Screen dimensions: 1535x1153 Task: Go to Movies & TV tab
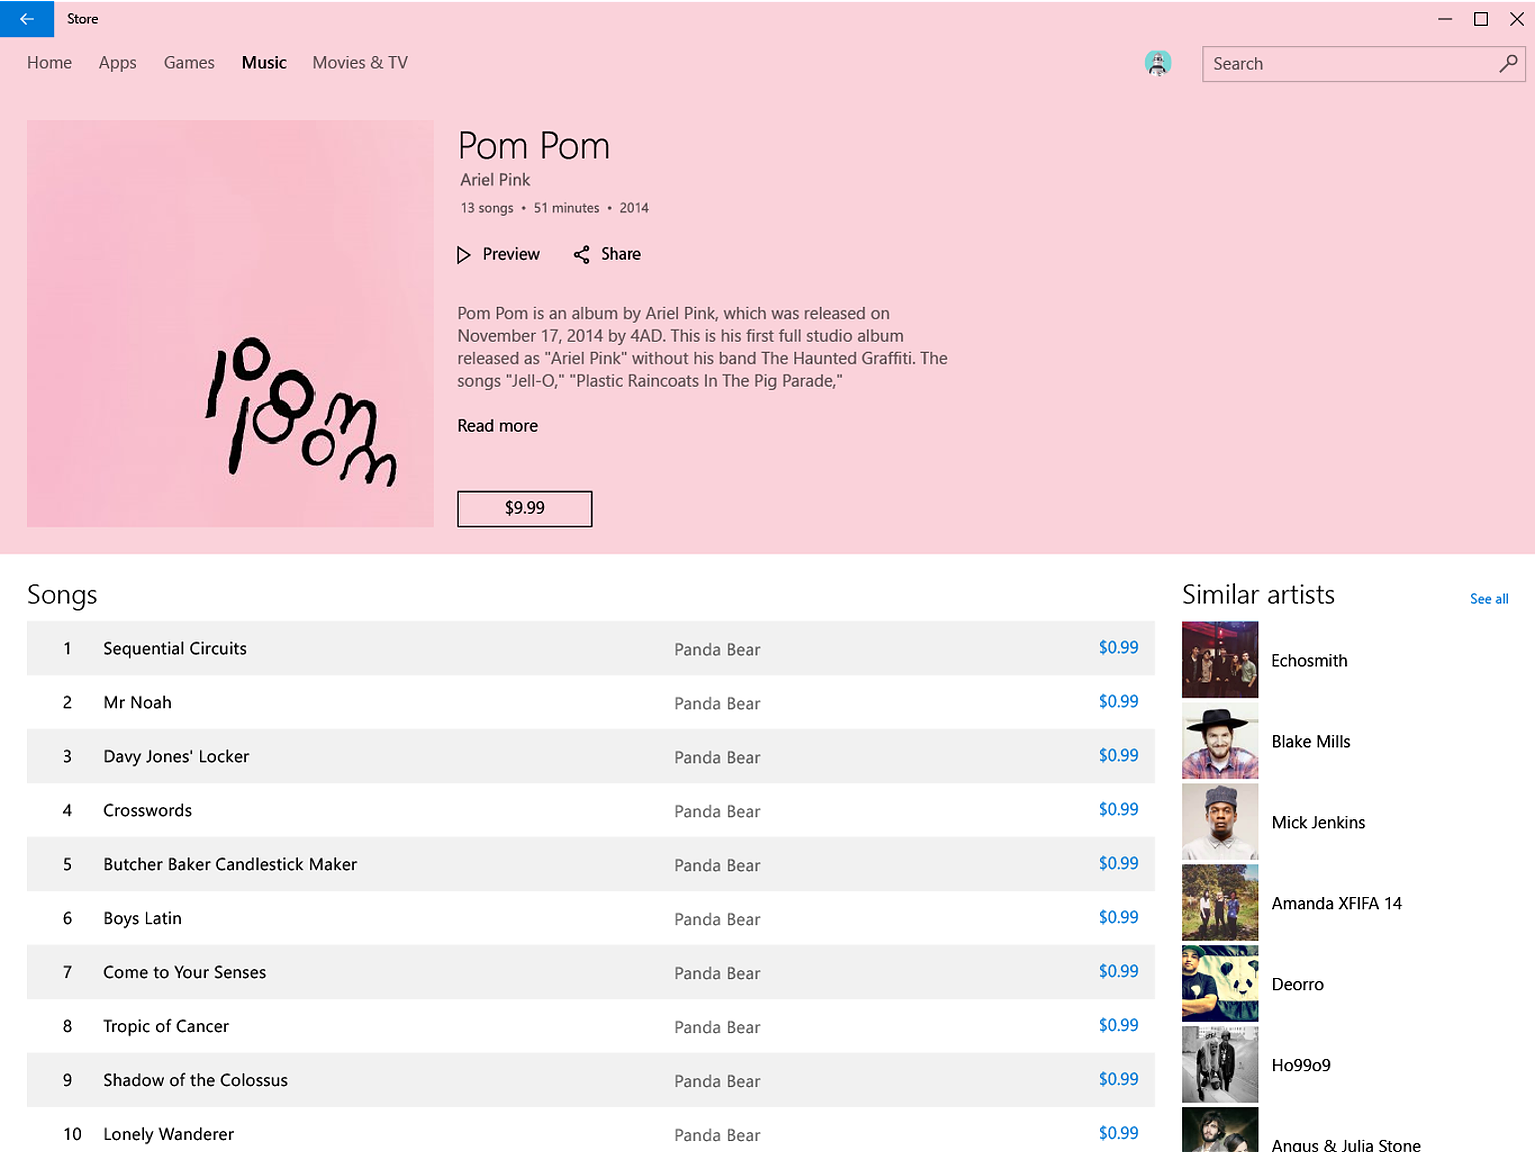[x=360, y=62]
